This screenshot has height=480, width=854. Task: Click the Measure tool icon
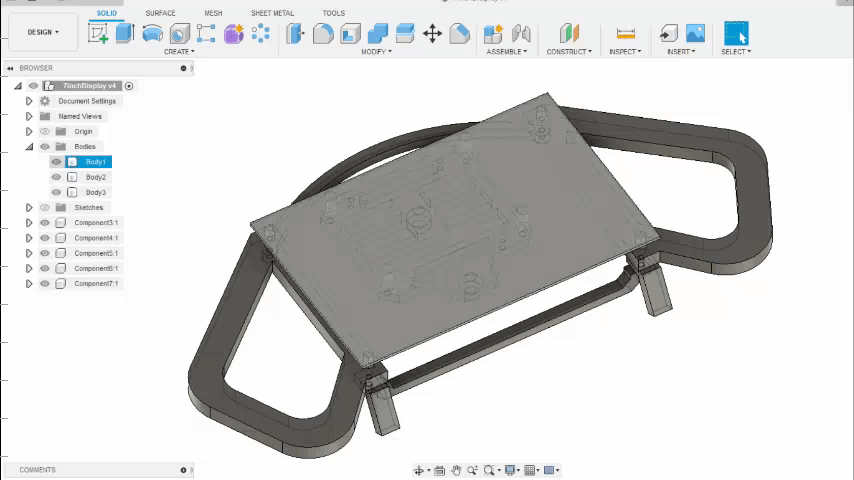626,34
